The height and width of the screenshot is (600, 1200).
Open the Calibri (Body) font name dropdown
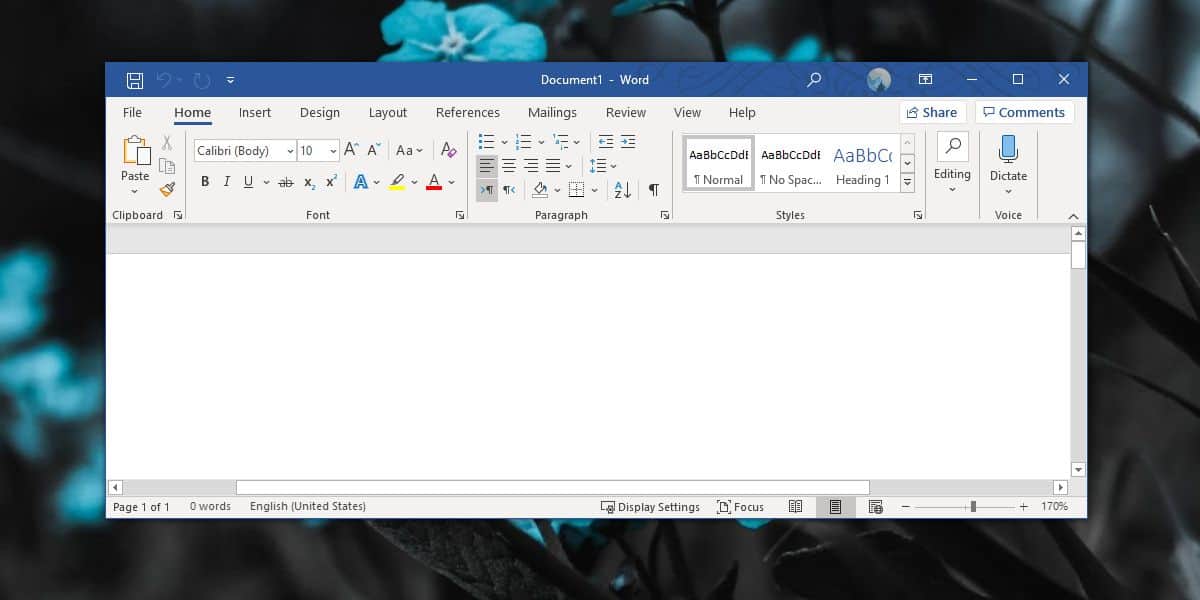coord(290,151)
